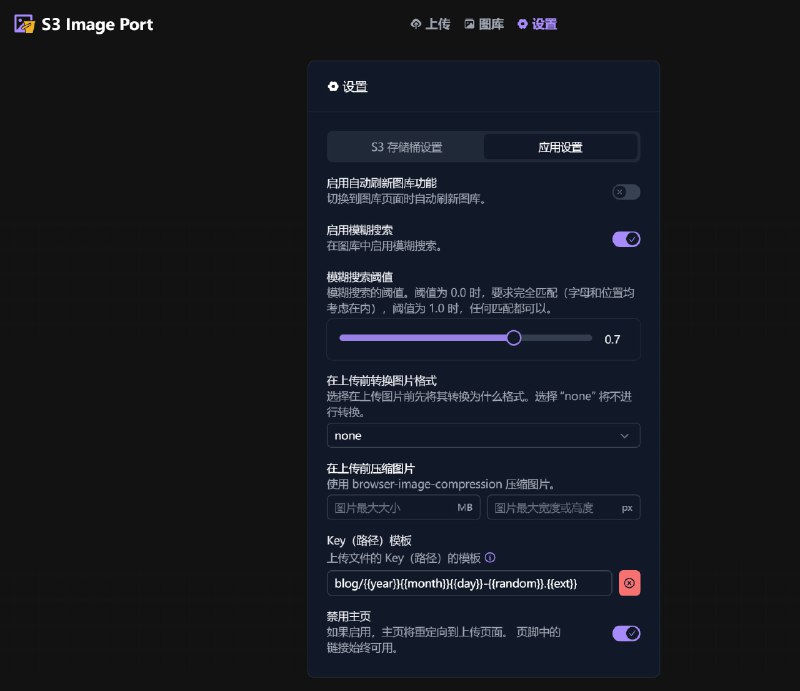This screenshot has height=691, width=800.
Task: Click the info icon next to Key 模板
Action: point(489,559)
